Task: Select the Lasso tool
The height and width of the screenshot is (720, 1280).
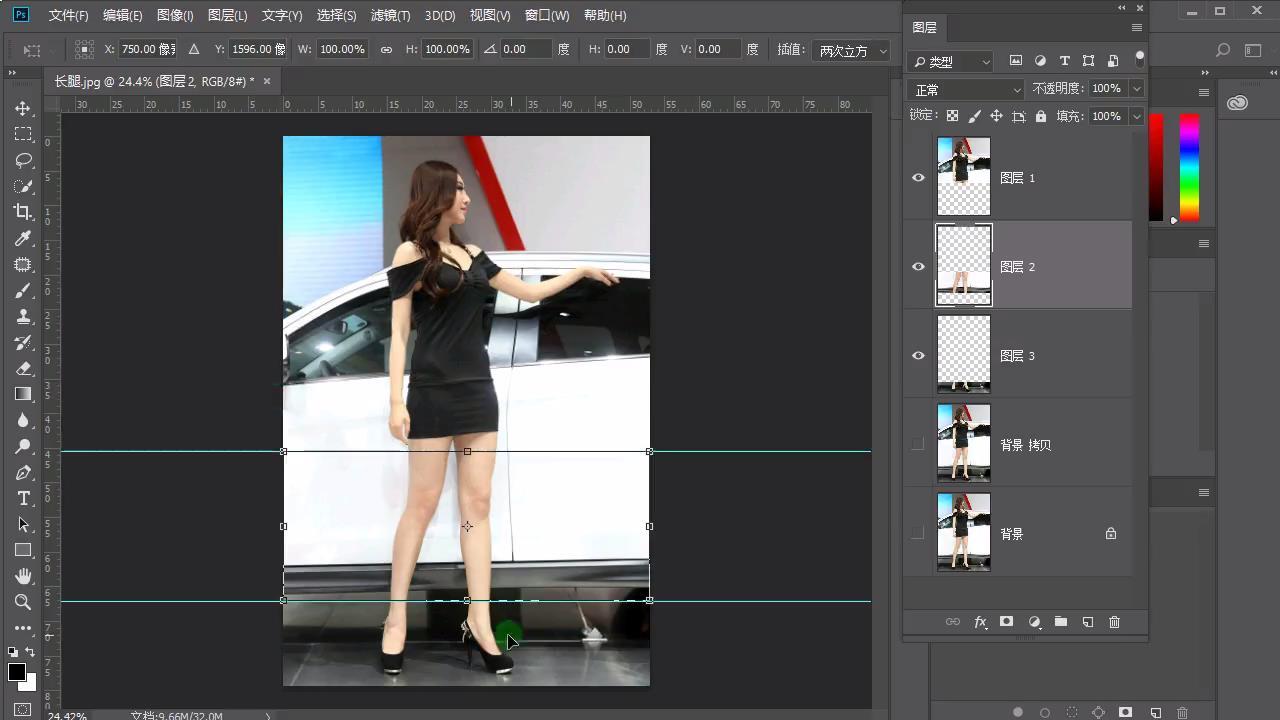Action: click(23, 160)
